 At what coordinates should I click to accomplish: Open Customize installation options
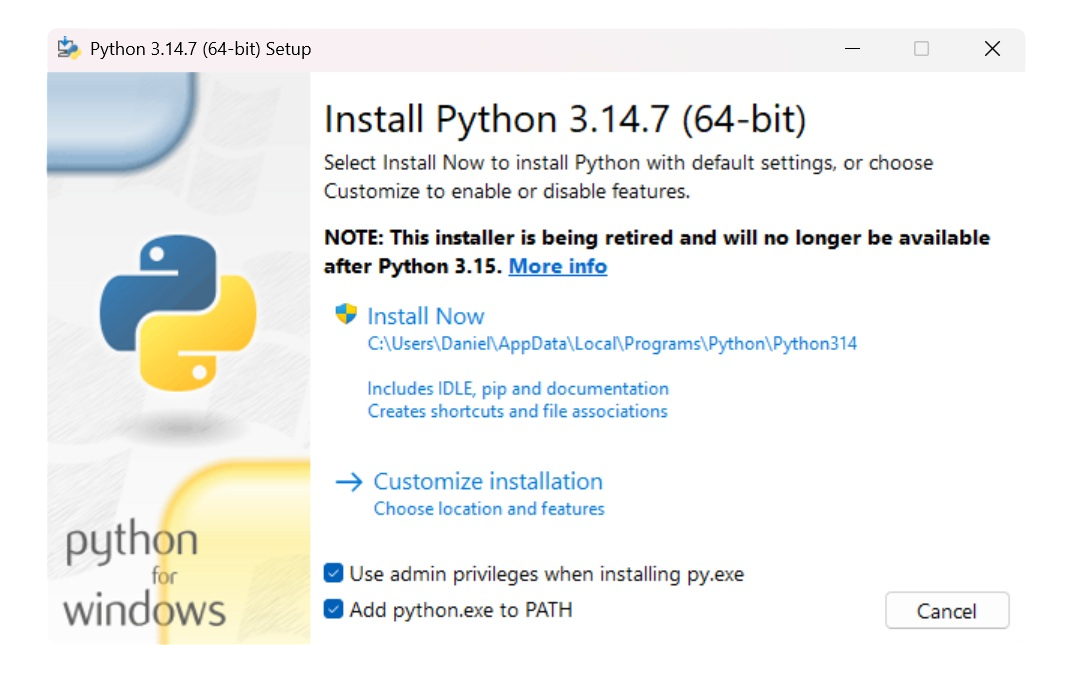point(488,481)
